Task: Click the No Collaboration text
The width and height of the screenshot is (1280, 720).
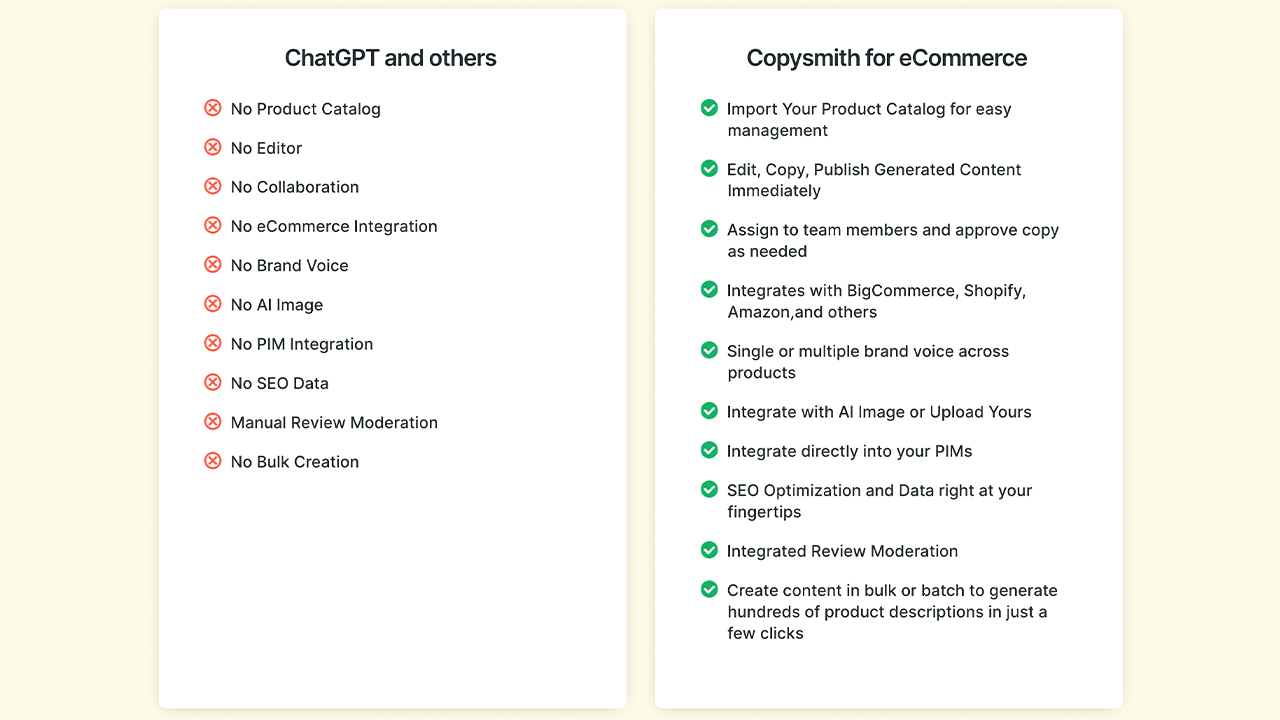Action: coord(295,187)
